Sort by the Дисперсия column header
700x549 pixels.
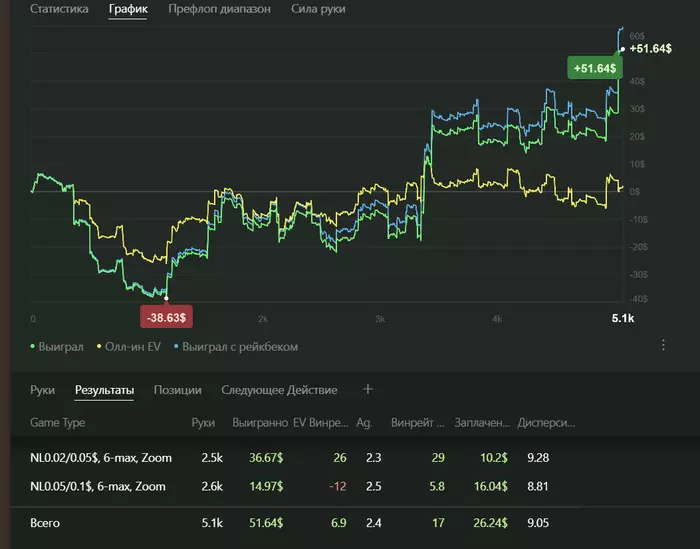coord(546,423)
